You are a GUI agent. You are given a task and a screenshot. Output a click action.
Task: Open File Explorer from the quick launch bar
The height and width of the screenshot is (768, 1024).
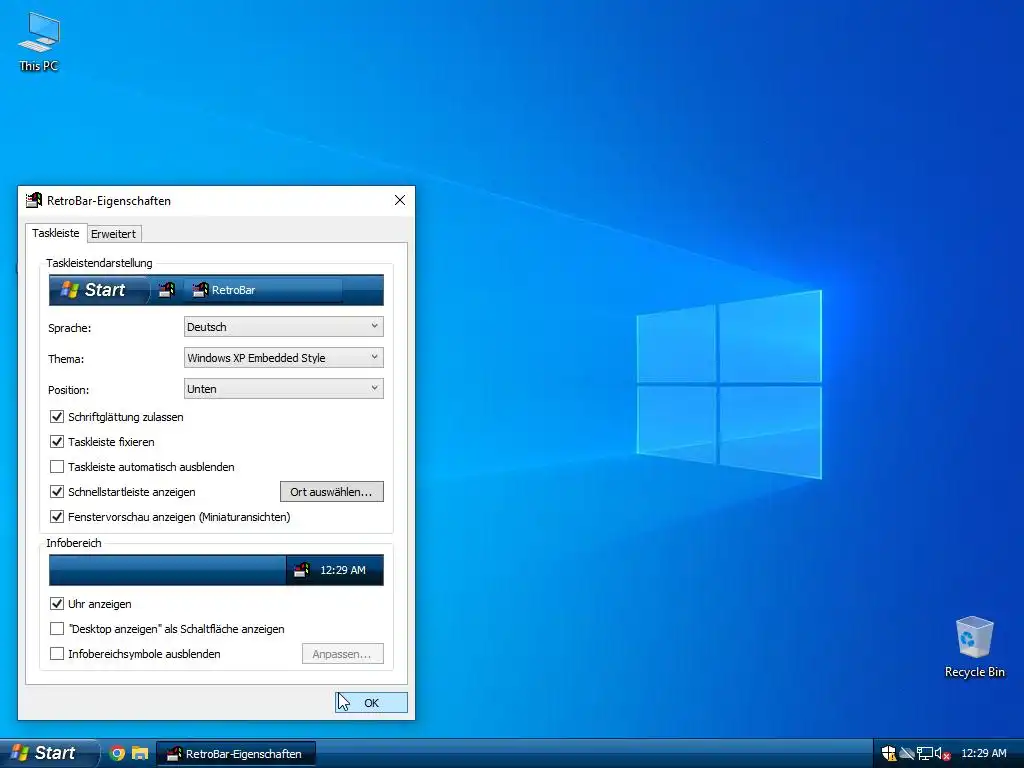click(x=140, y=753)
